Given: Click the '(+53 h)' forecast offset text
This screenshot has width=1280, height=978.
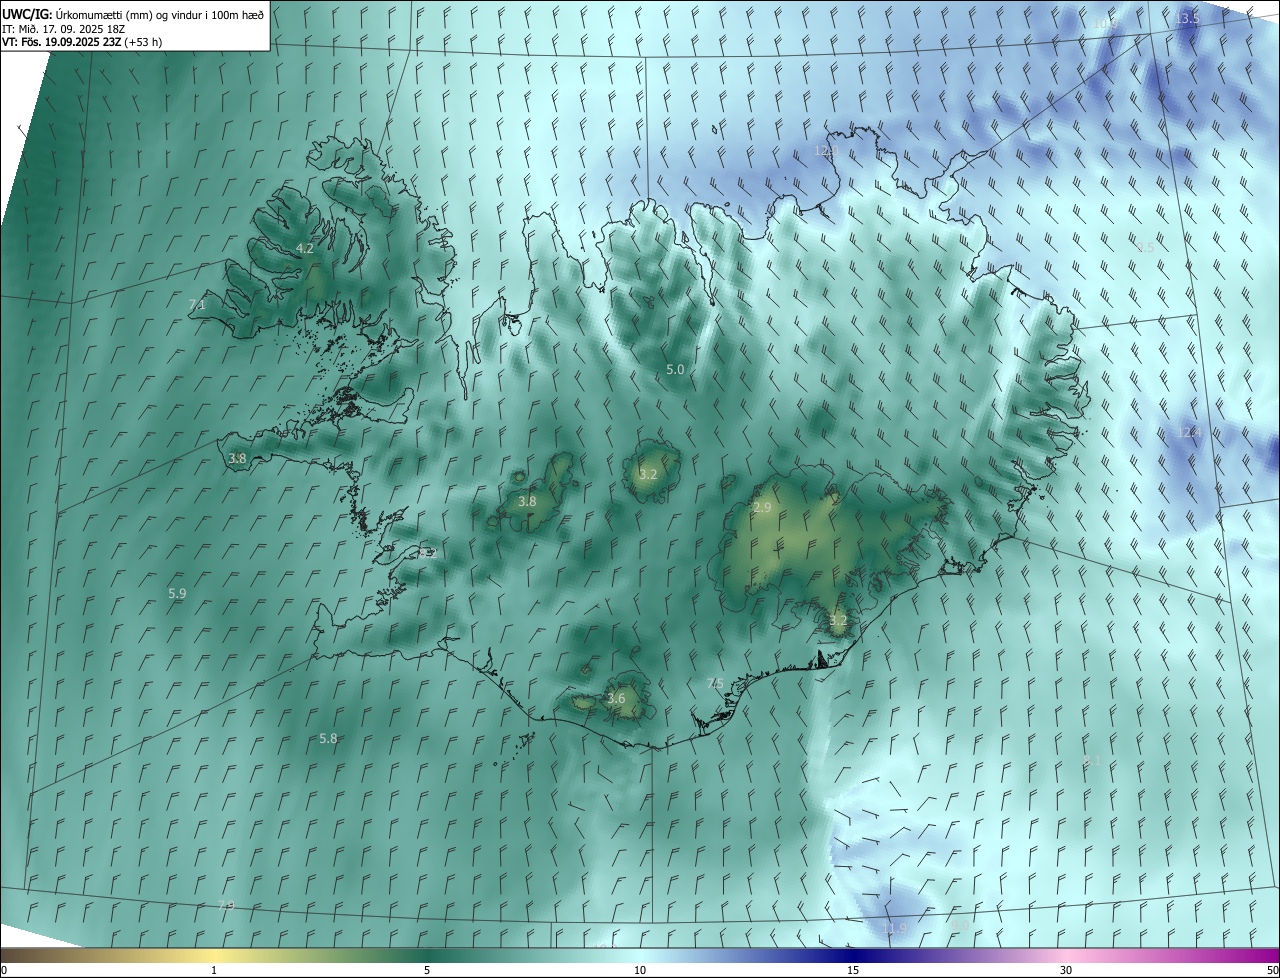Looking at the screenshot, I should coord(143,42).
